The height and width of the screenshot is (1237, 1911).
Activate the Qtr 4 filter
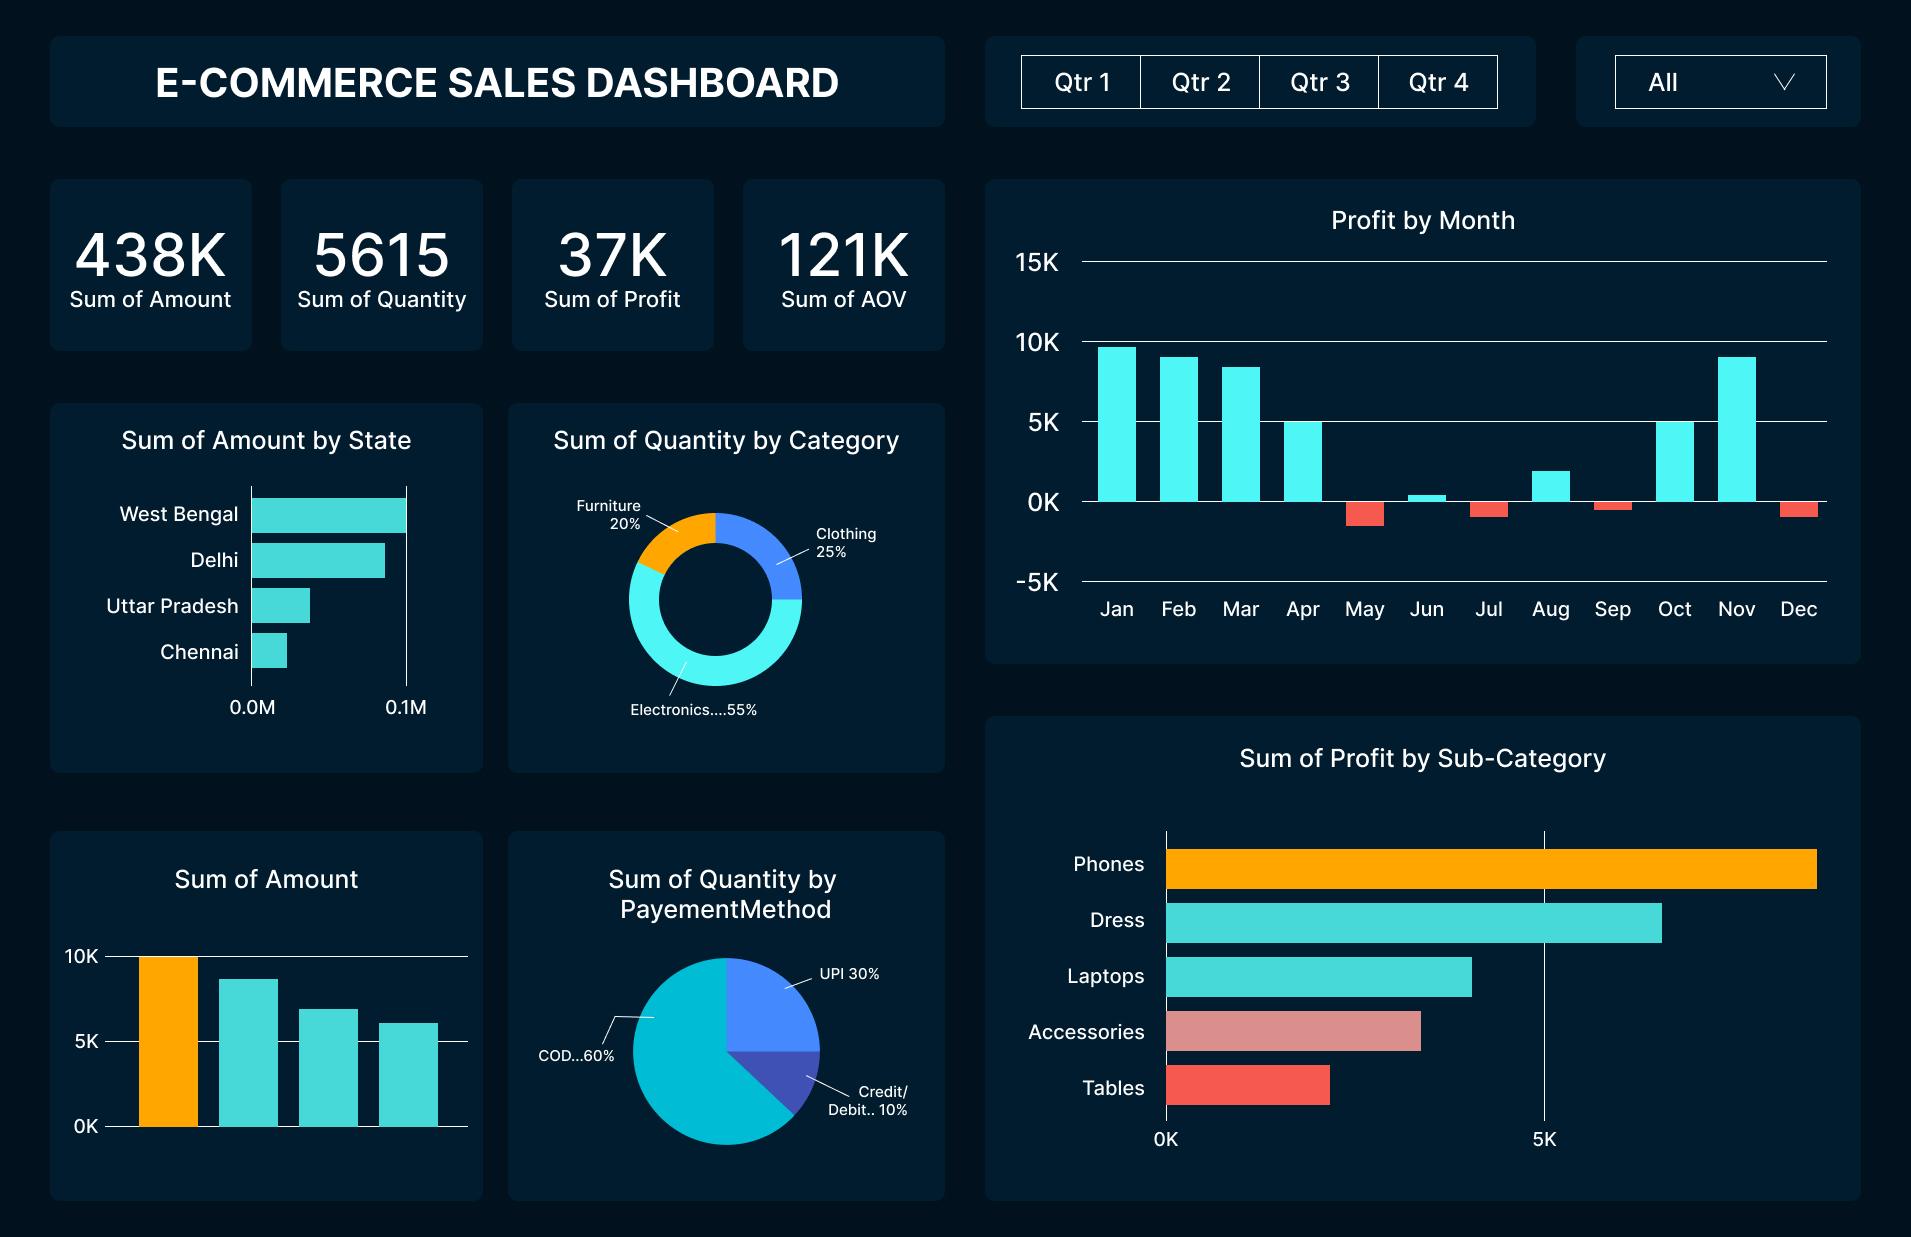(1438, 82)
